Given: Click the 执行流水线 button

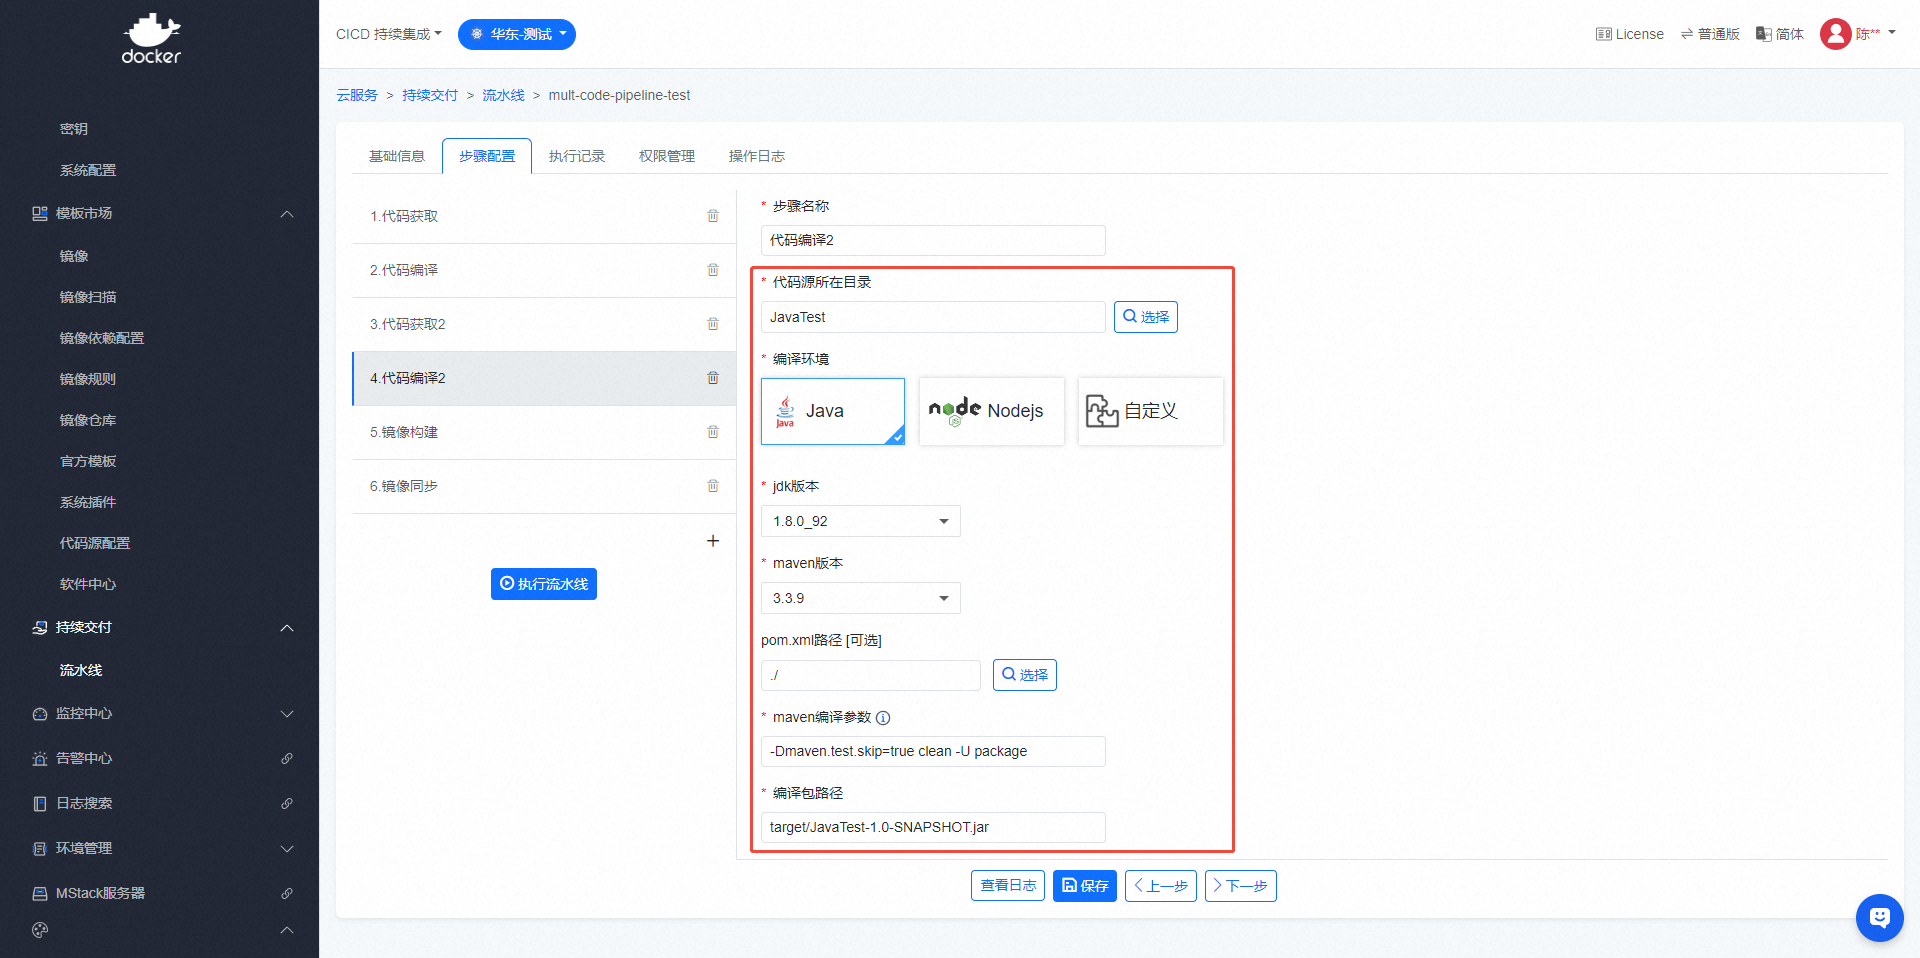Looking at the screenshot, I should point(544,584).
